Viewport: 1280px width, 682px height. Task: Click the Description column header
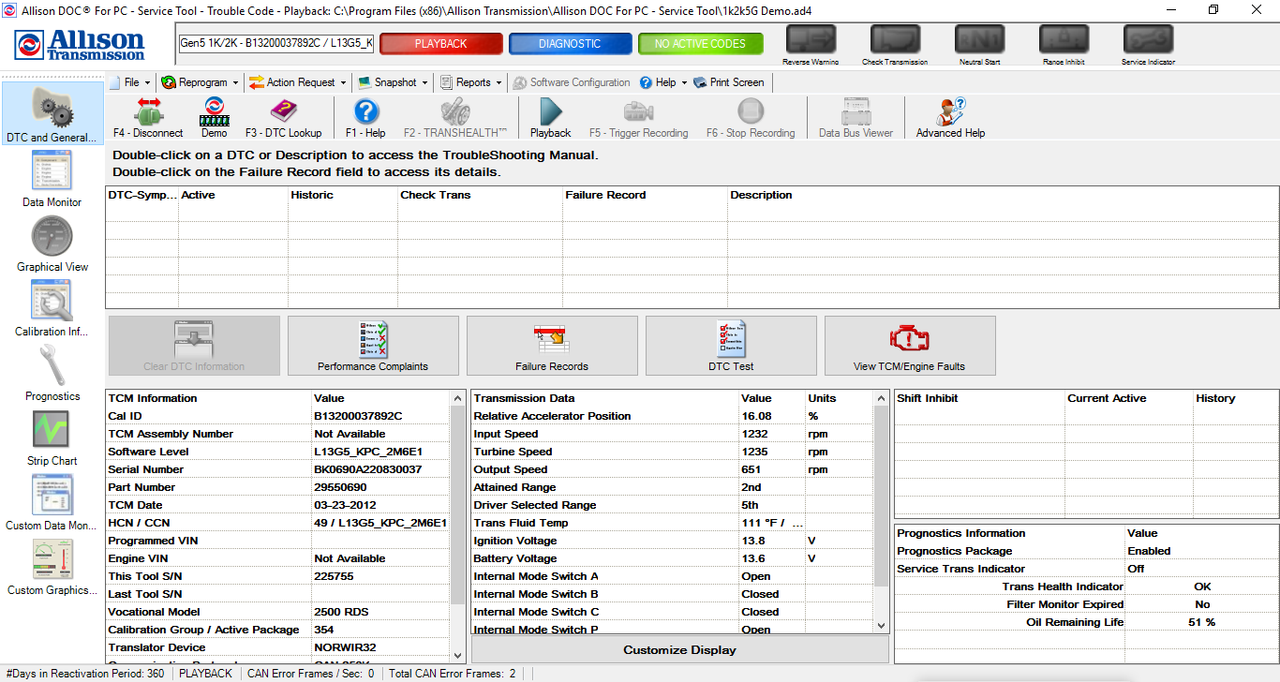click(1003, 195)
